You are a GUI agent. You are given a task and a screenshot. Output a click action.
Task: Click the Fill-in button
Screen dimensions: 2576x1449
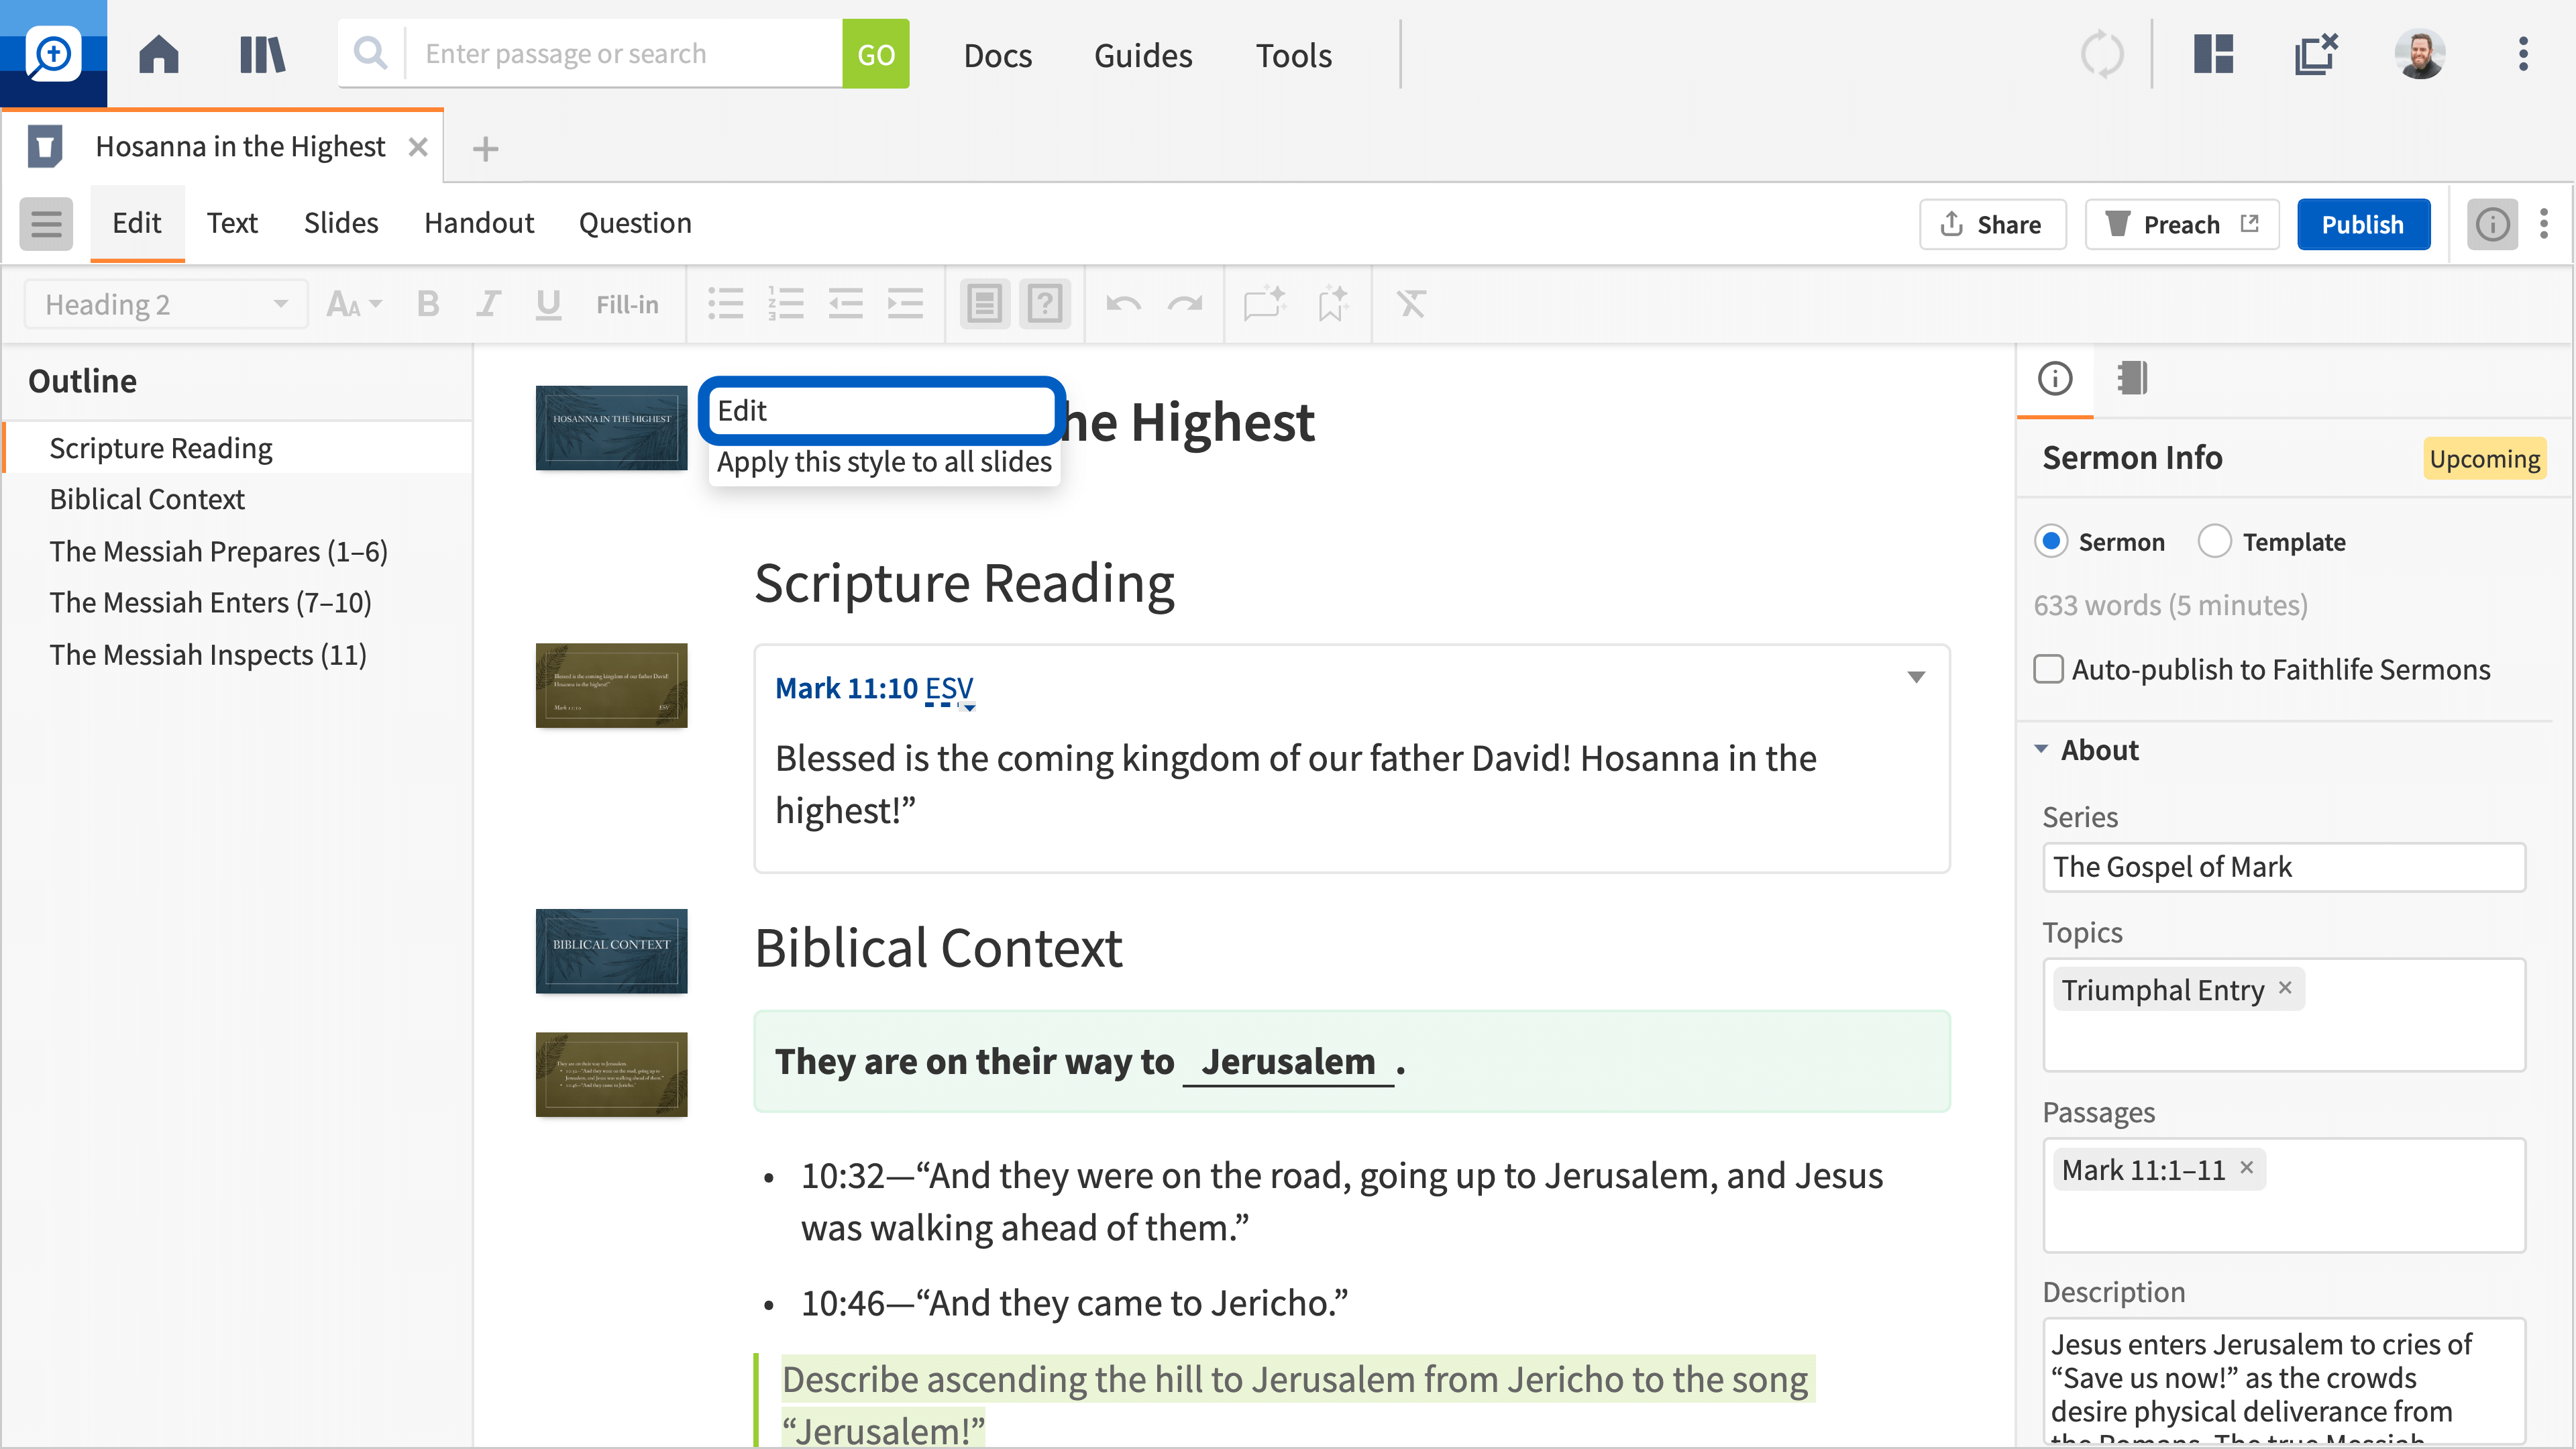(x=627, y=304)
